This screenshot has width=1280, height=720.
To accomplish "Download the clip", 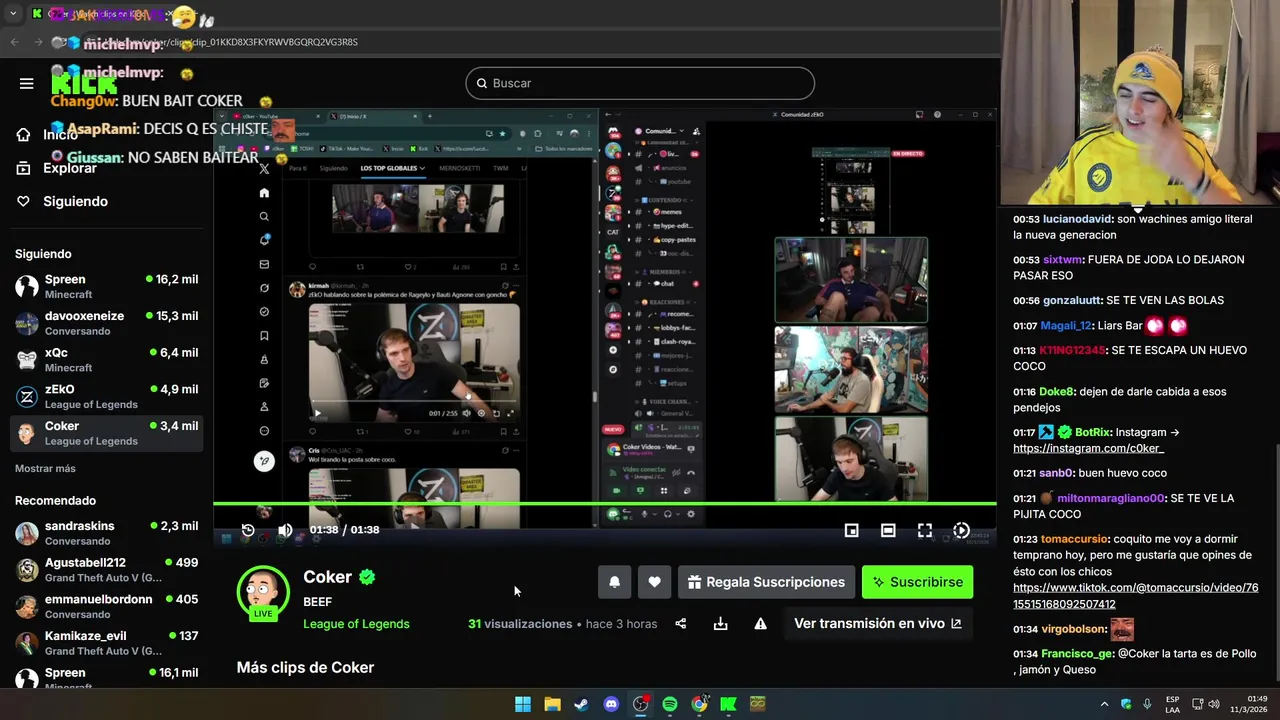I will tap(720, 624).
